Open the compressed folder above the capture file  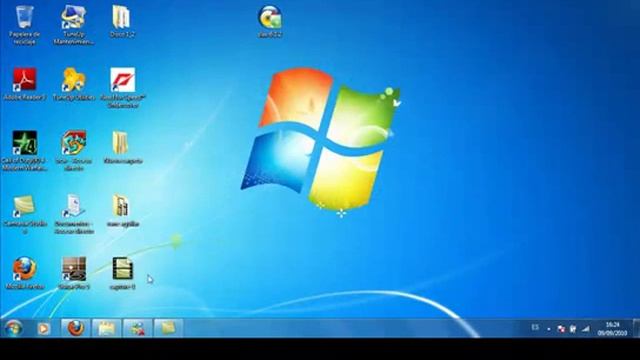click(x=122, y=210)
